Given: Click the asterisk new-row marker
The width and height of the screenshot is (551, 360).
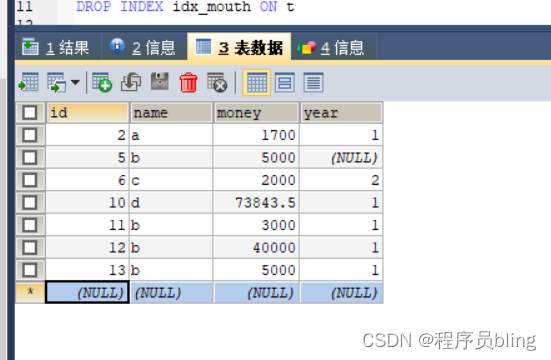Looking at the screenshot, I should (x=30, y=292).
